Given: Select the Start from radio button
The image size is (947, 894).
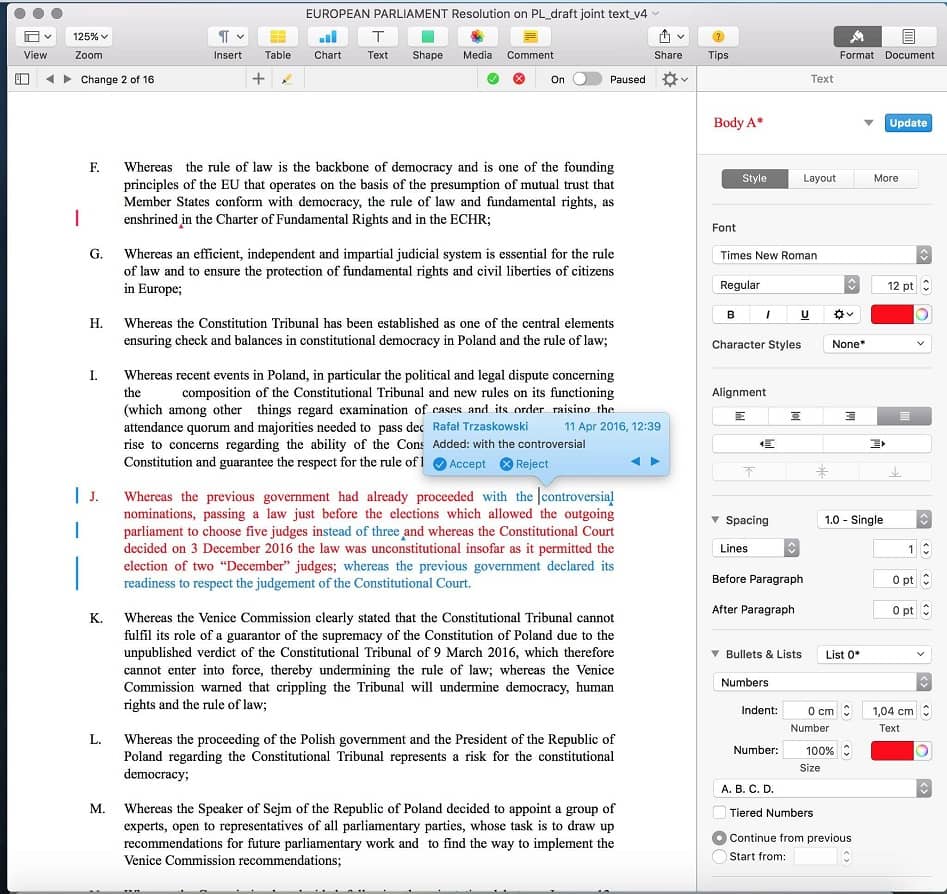Looking at the screenshot, I should 719,857.
